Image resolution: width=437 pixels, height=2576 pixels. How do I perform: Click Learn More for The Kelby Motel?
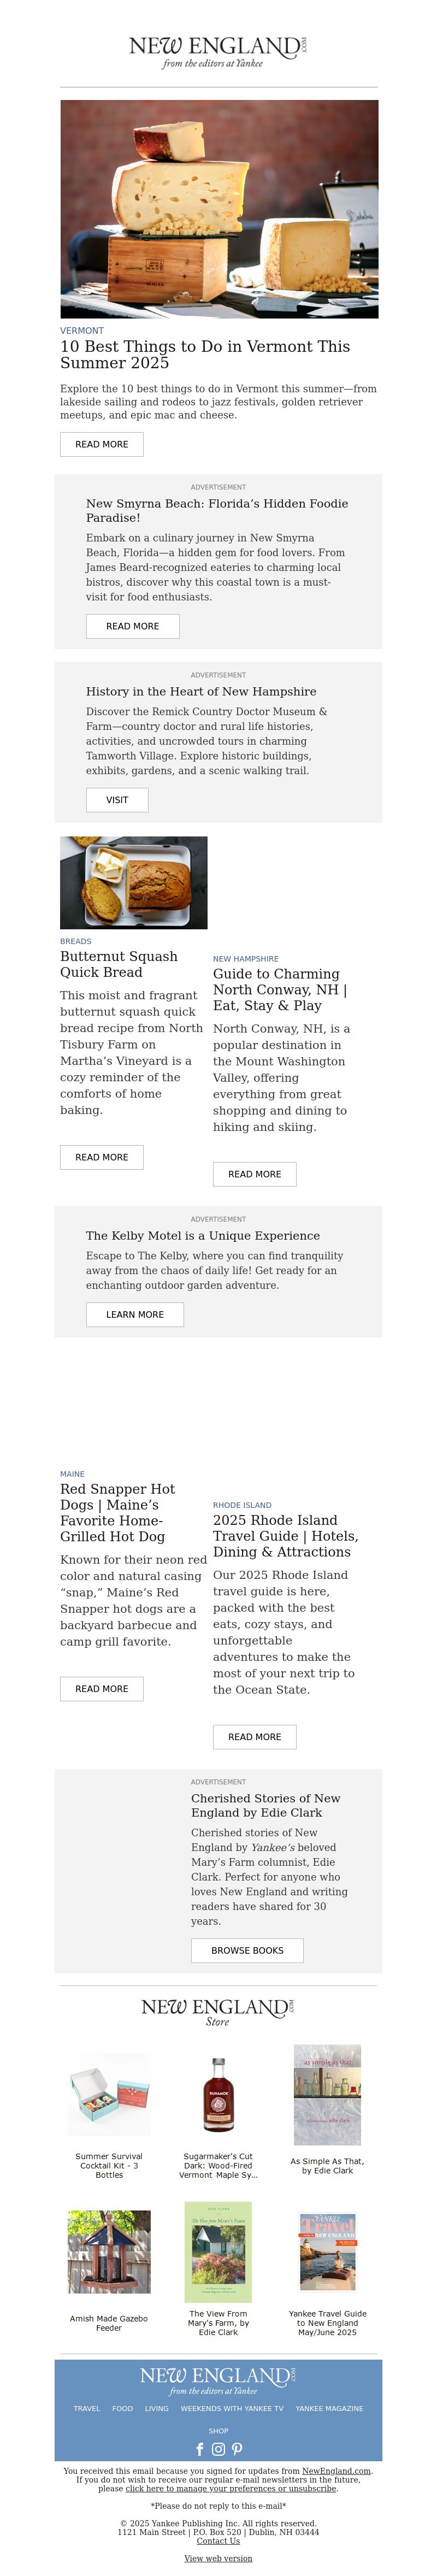135,1314
